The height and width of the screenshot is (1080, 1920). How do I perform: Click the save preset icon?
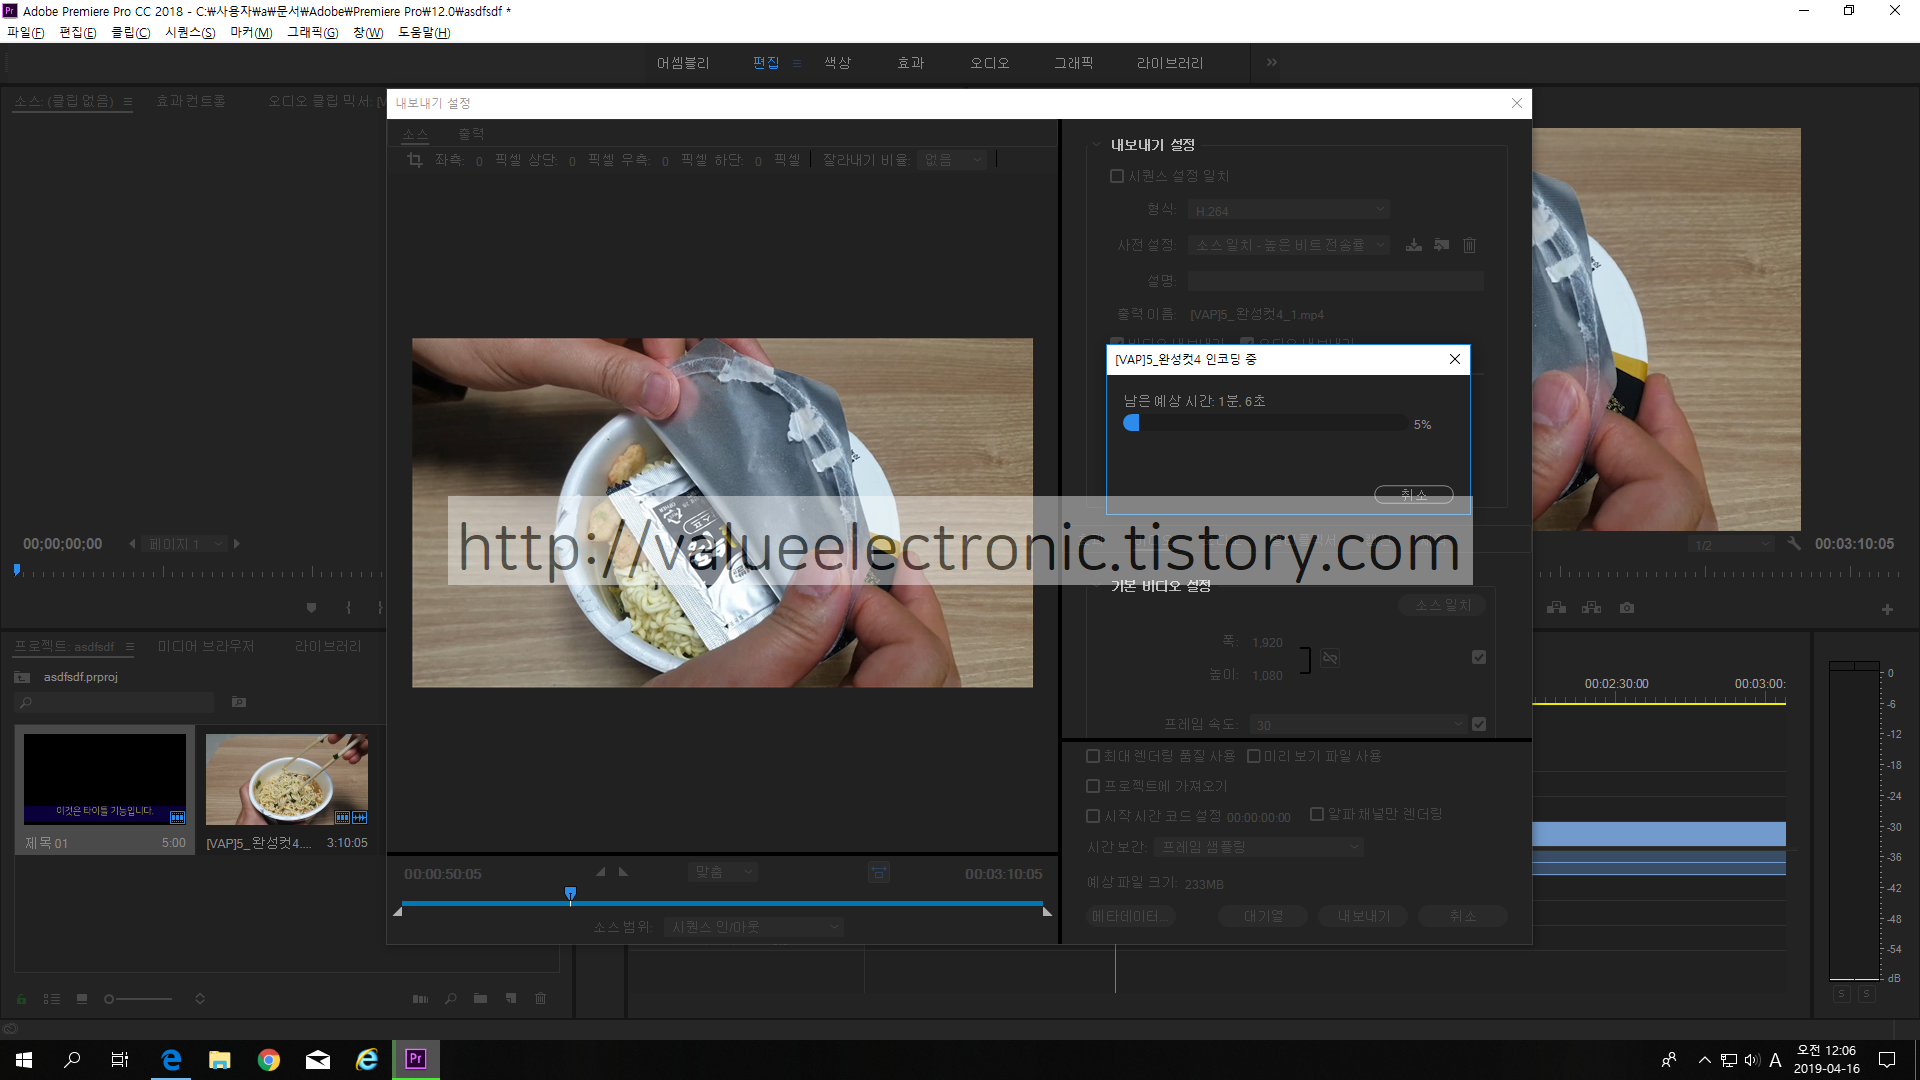1414,245
